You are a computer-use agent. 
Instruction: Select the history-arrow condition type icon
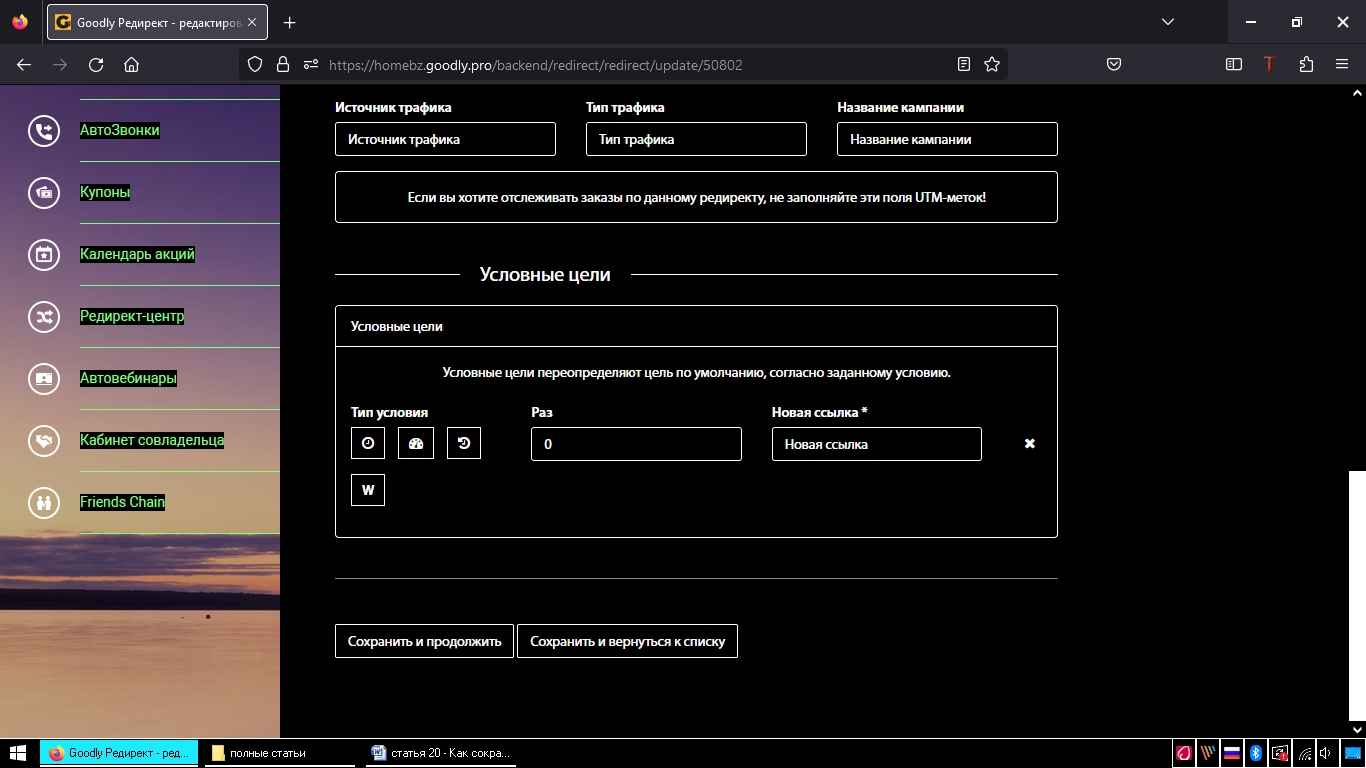coord(464,443)
